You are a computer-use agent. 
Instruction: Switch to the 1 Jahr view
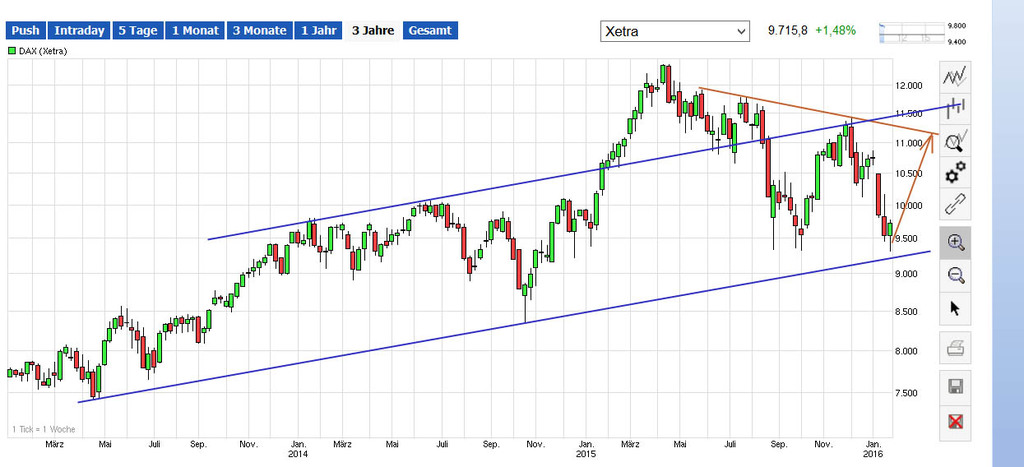point(318,31)
